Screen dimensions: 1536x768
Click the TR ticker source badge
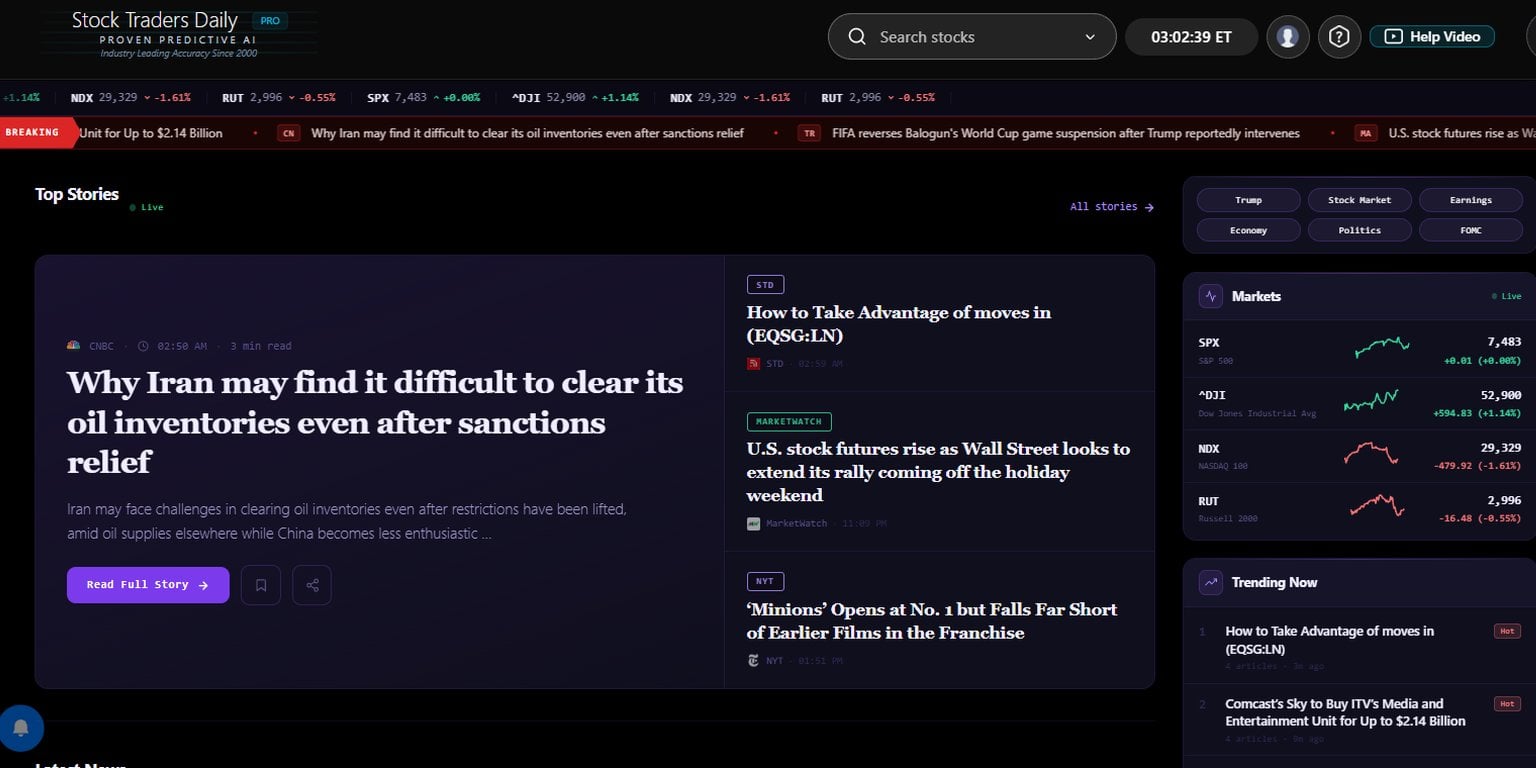809,133
